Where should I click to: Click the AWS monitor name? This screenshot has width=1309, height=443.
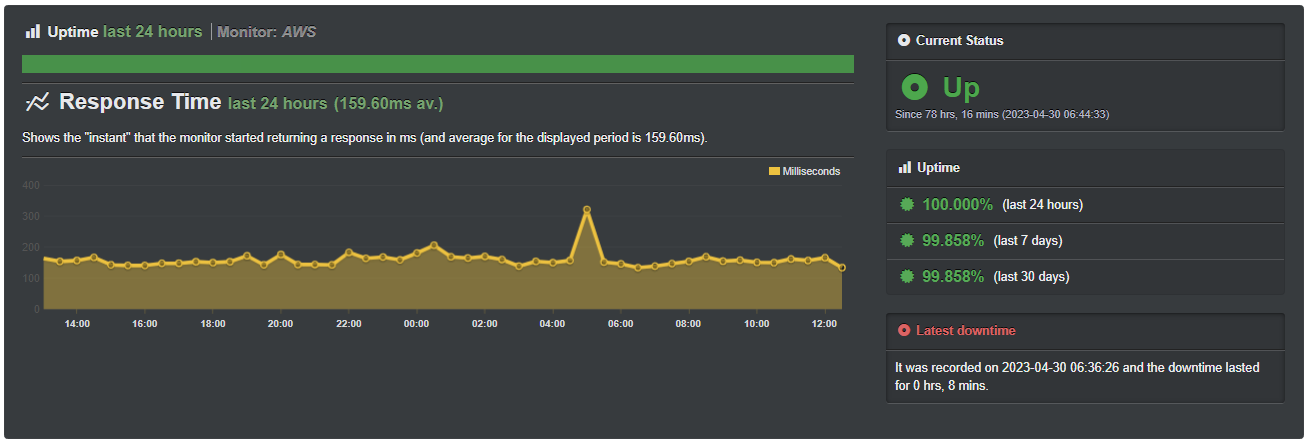[x=300, y=32]
